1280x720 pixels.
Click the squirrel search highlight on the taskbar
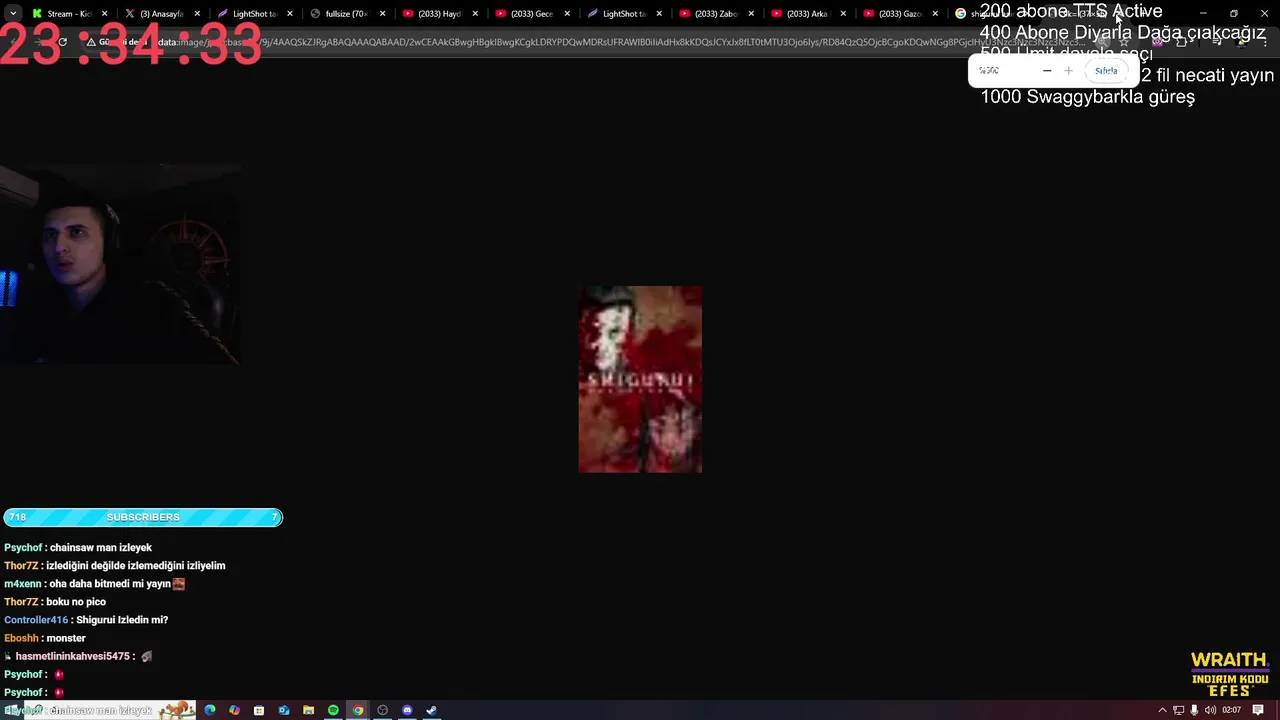click(177, 710)
